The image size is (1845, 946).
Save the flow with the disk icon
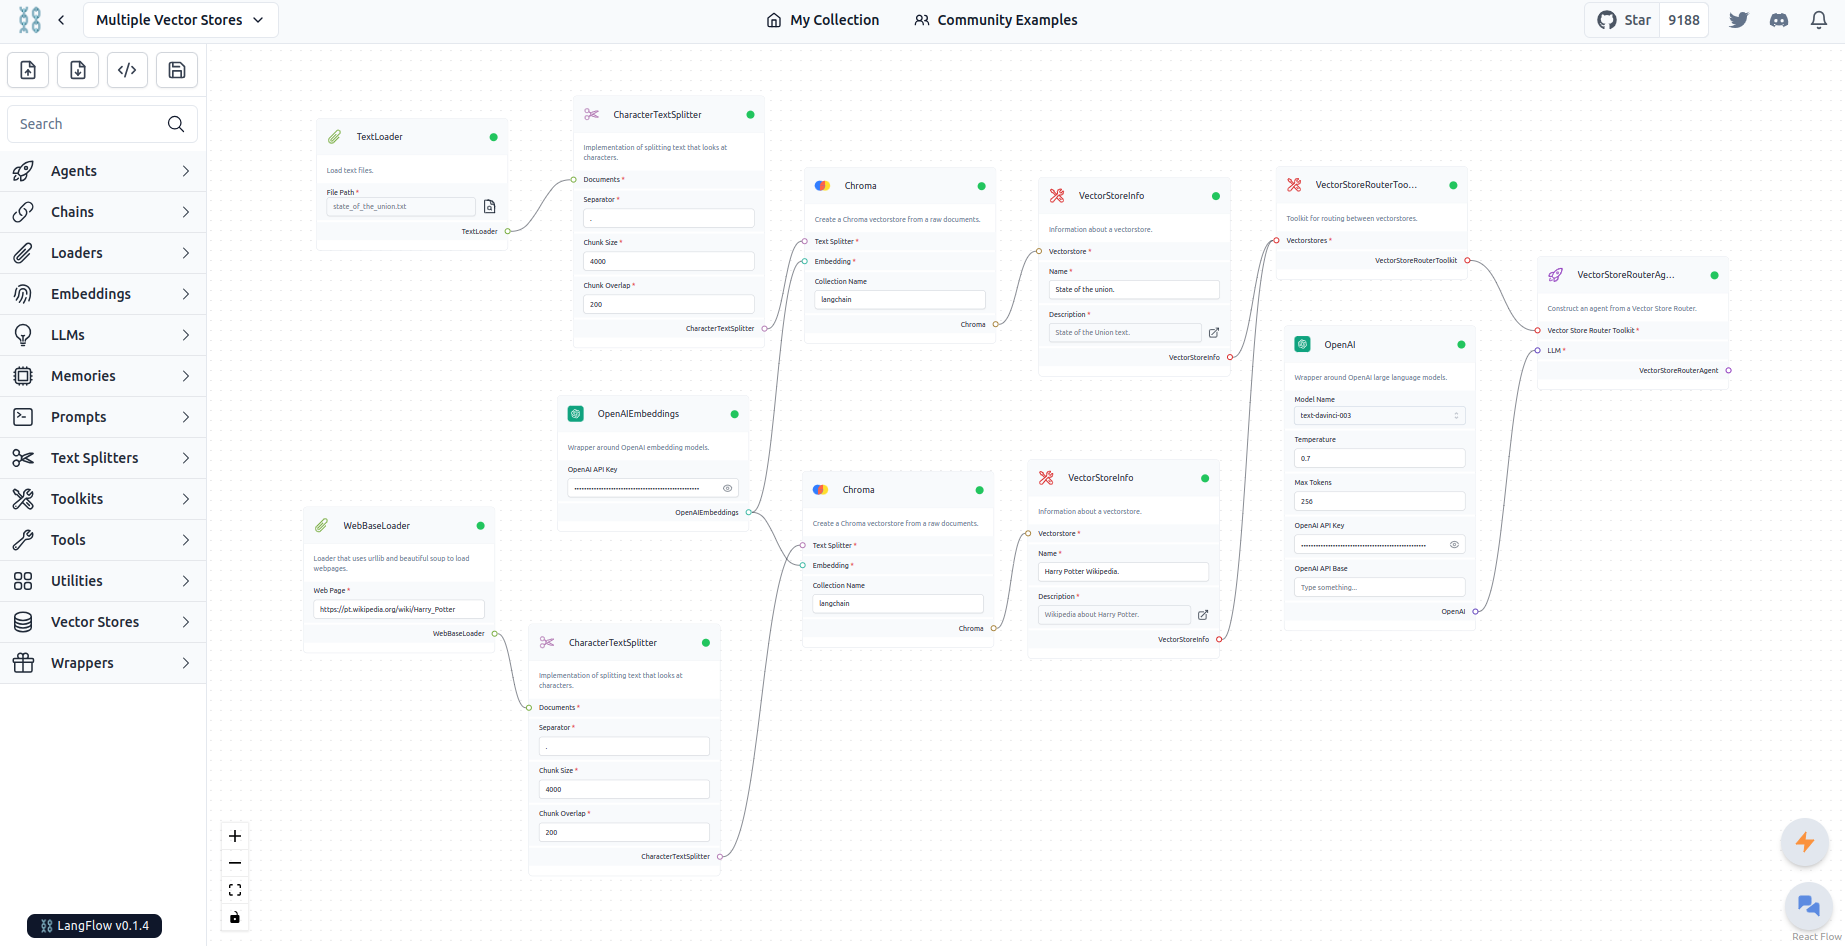tap(177, 70)
